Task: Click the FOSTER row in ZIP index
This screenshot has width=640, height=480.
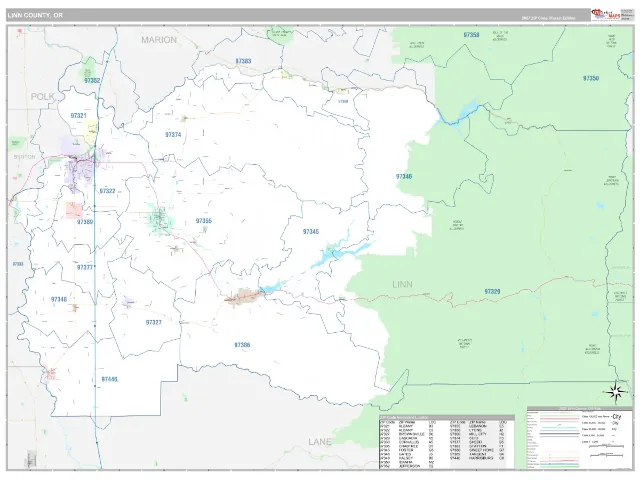Action: click(x=407, y=450)
